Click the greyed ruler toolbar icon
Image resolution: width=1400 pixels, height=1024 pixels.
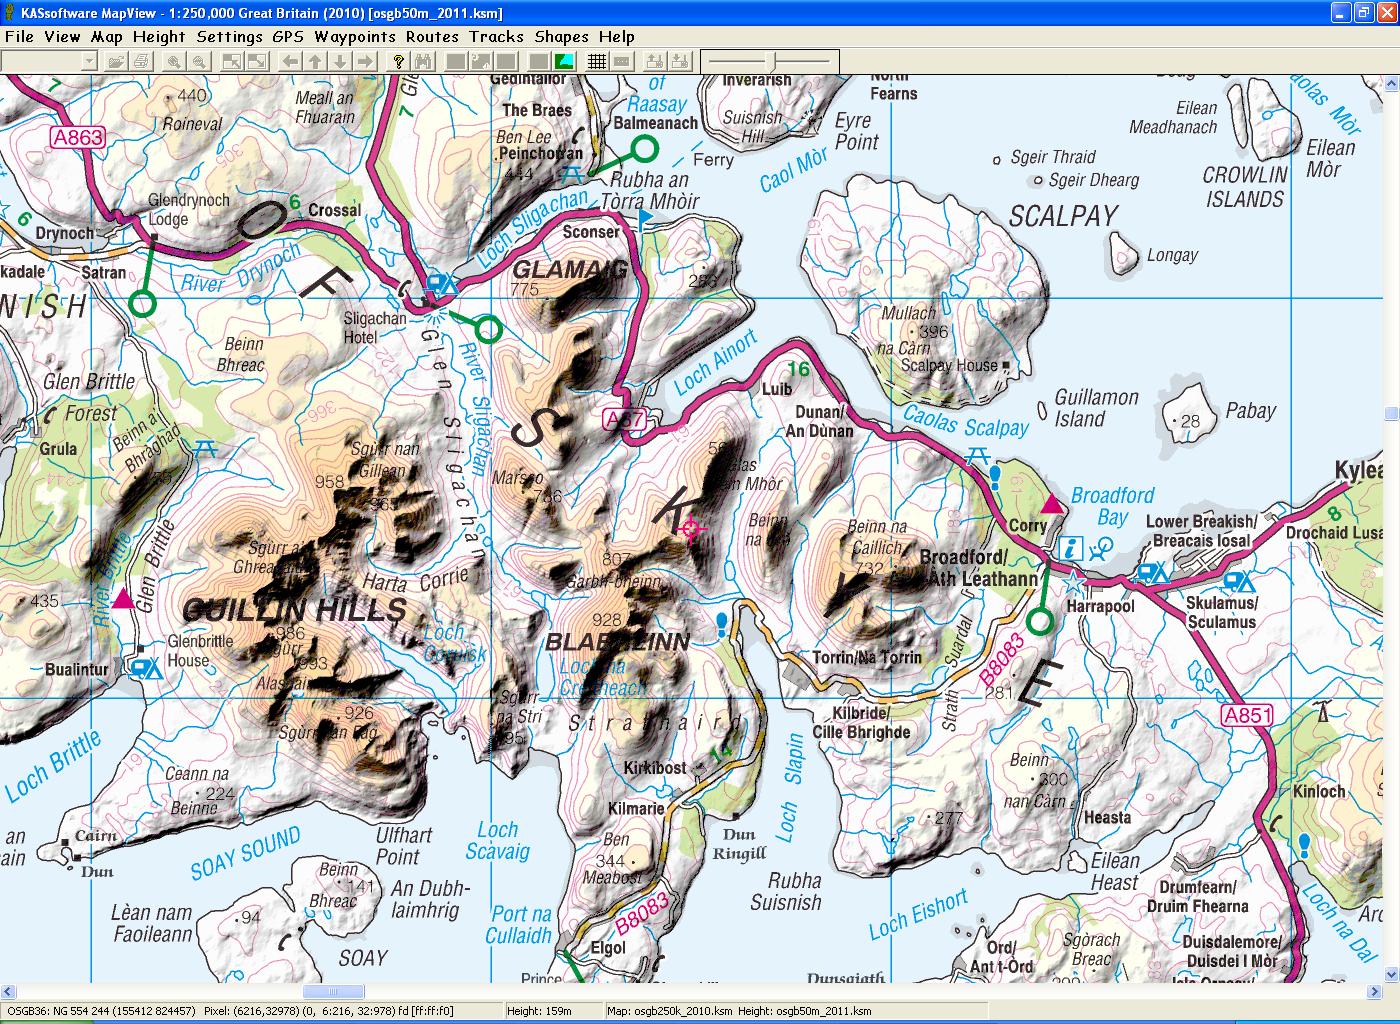(622, 62)
